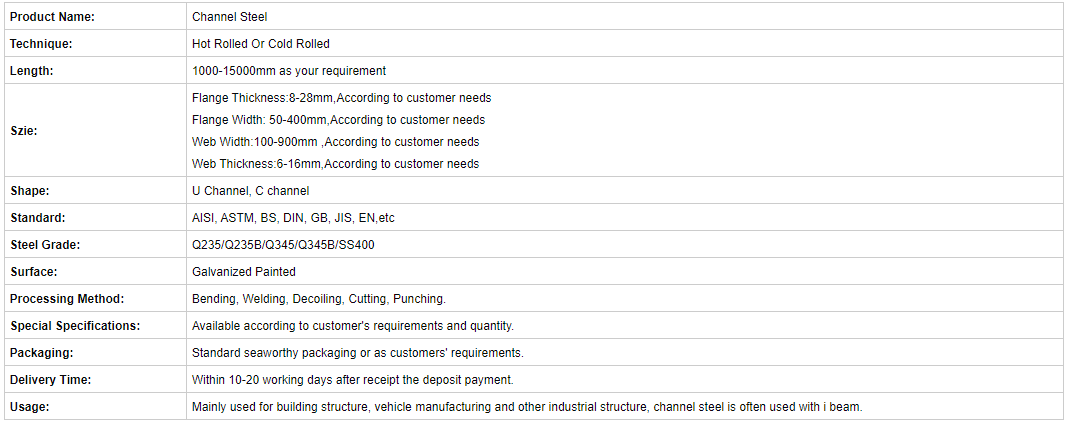Click the Web Width 100-900mm line
The image size is (1065, 425).
pos(336,142)
